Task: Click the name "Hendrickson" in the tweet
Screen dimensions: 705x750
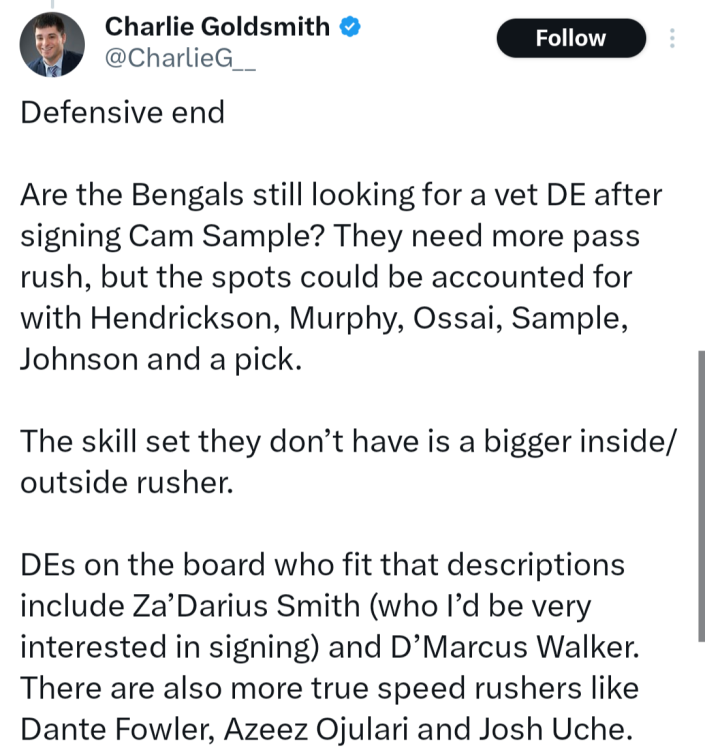Action: point(180,318)
